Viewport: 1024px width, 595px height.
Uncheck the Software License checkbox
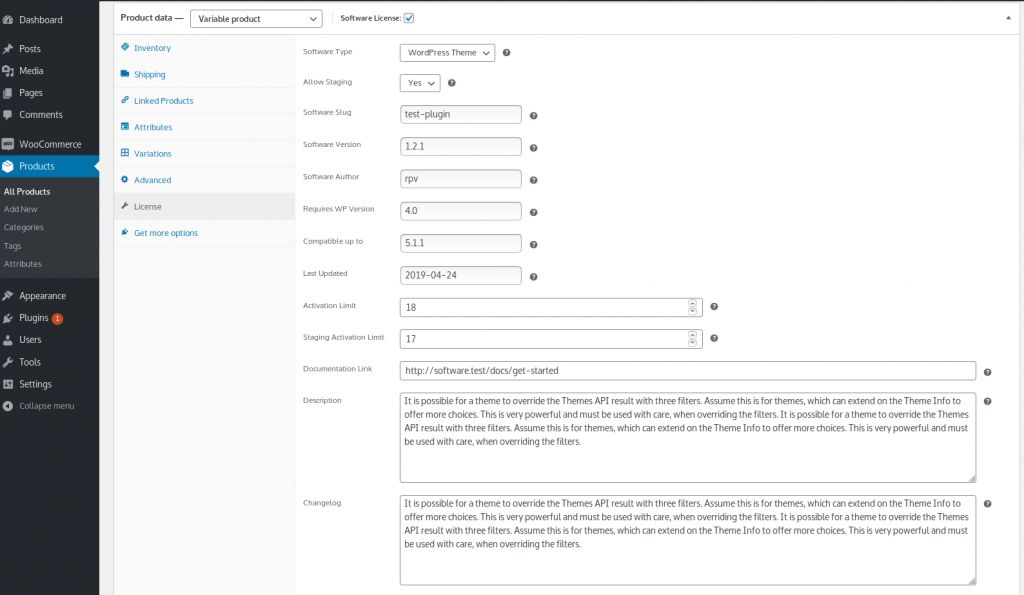coord(409,18)
